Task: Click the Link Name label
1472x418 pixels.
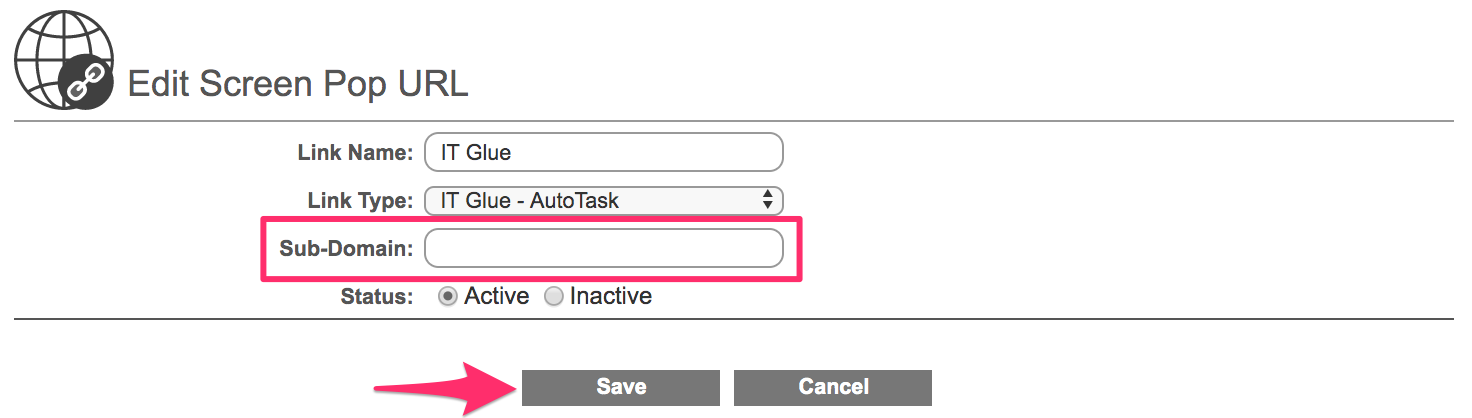Action: (355, 152)
